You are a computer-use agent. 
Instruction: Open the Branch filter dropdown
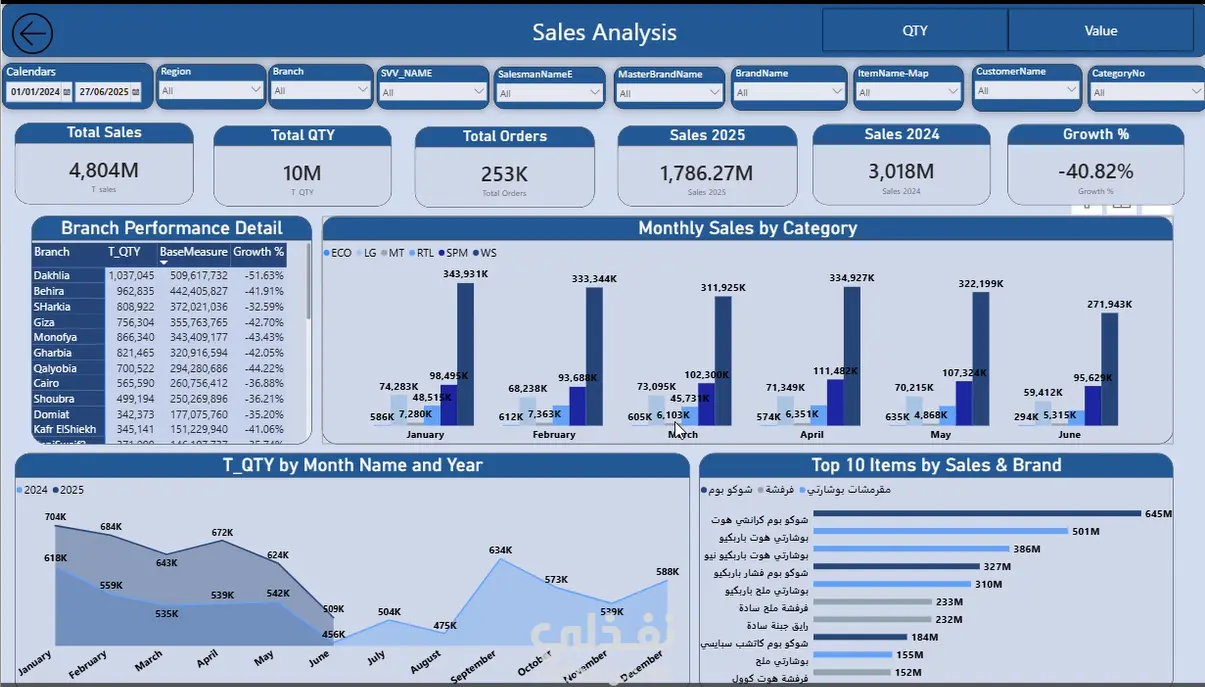coord(321,90)
